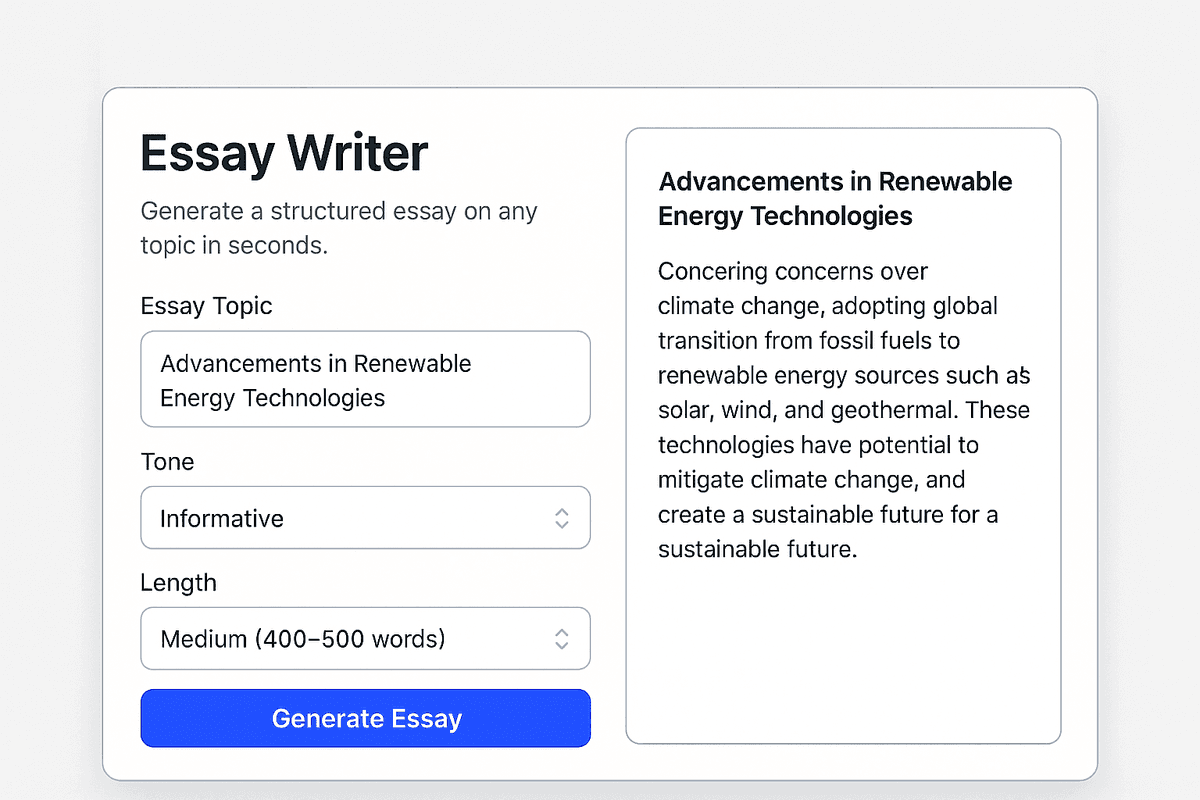Expand the Informative tone combo box

point(365,518)
